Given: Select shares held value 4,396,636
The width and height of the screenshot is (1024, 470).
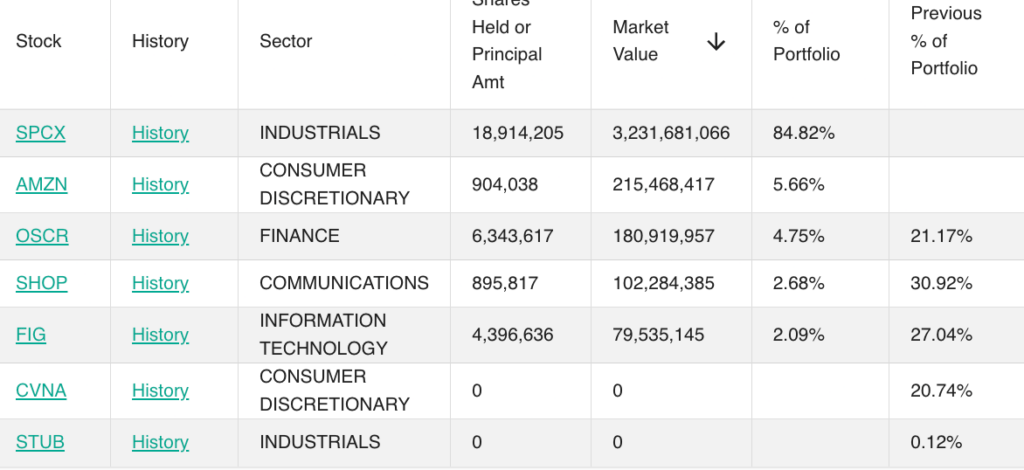Looking at the screenshot, I should (x=513, y=334).
